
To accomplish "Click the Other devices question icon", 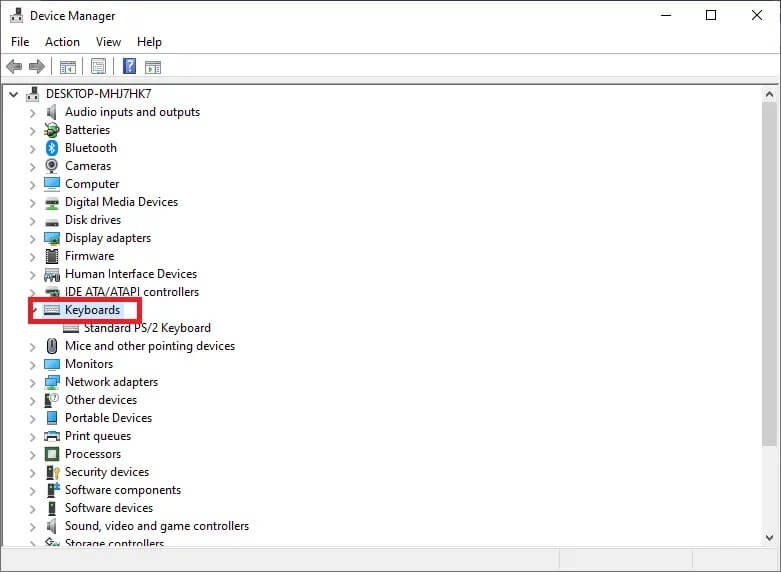I will (52, 400).
